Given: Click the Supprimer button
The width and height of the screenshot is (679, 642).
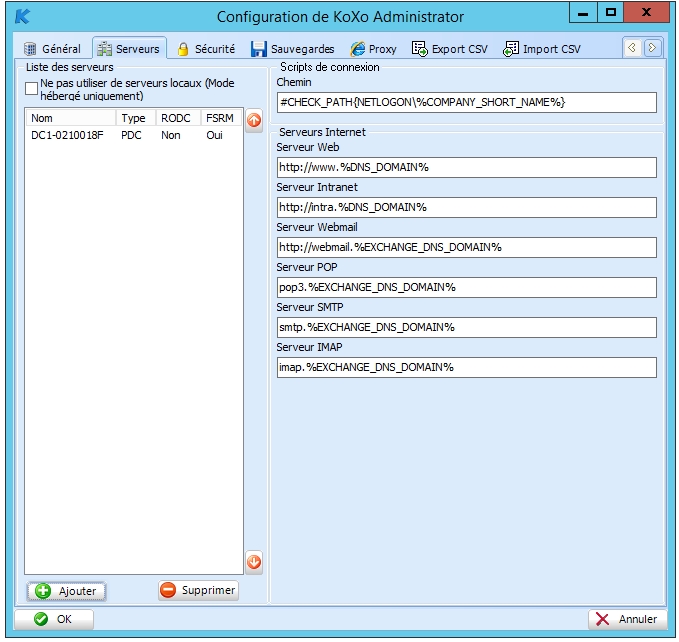Looking at the screenshot, I should (198, 590).
